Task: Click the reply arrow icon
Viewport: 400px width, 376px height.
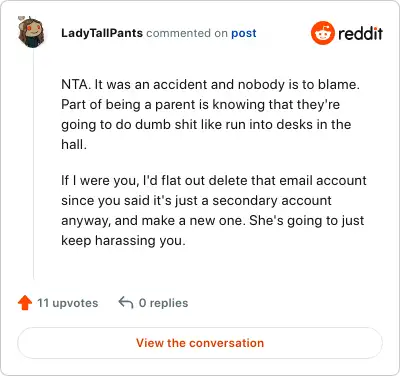Action: 126,303
